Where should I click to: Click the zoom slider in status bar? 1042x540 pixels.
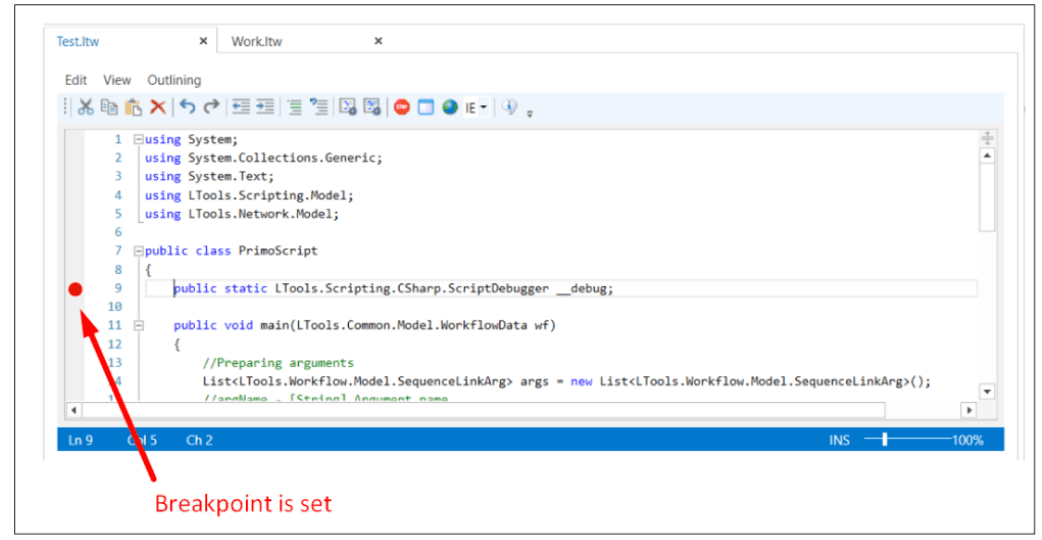[884, 440]
